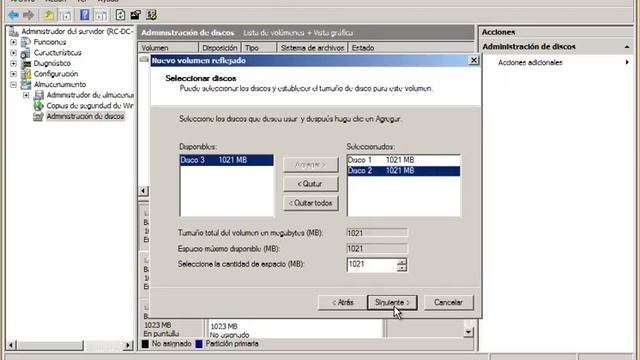Expand the Características tree node
The image size is (640, 360).
point(13,53)
